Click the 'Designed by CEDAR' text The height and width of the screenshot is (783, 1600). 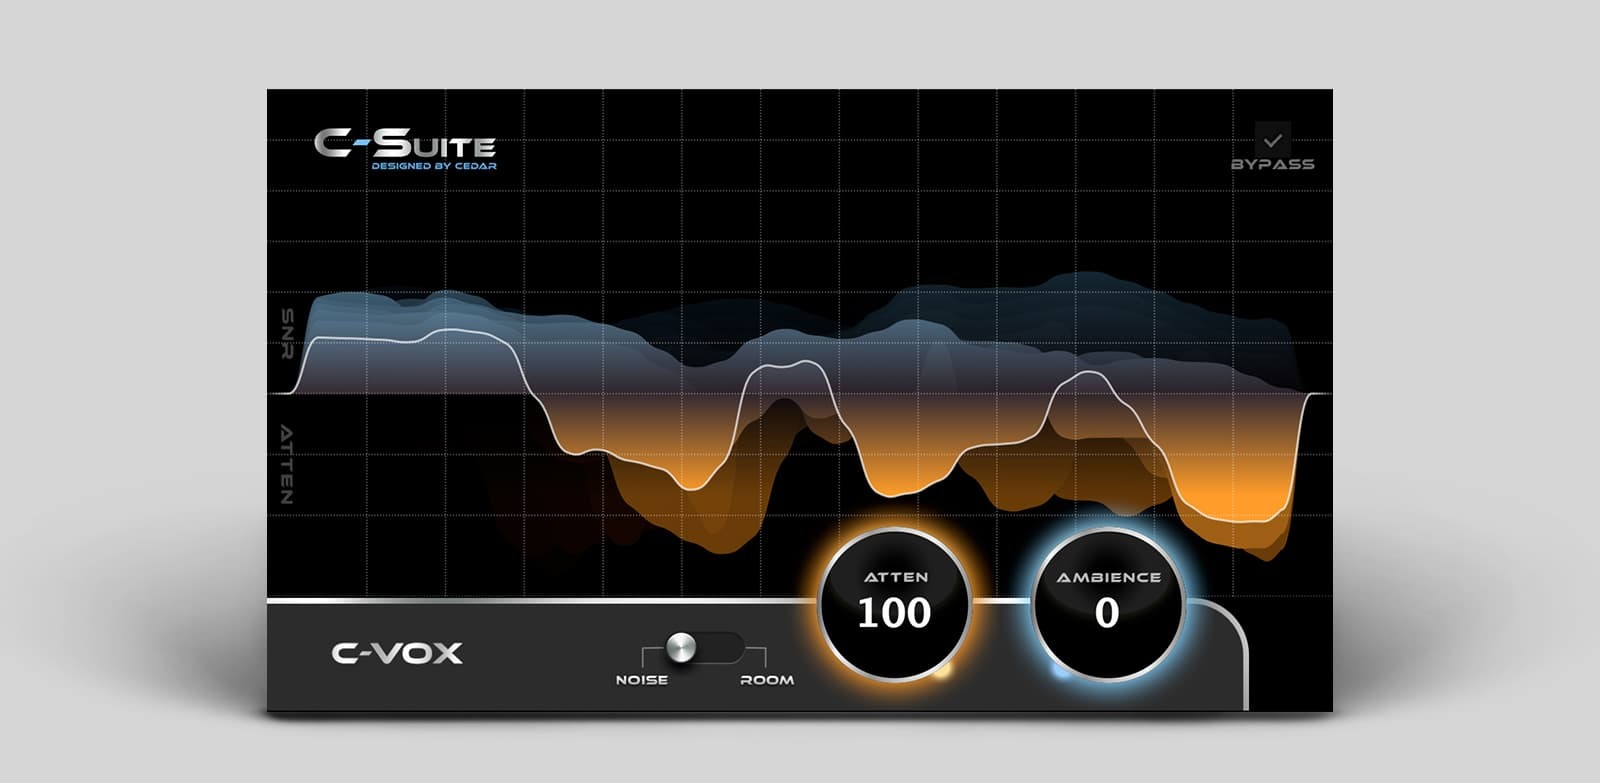(434, 166)
